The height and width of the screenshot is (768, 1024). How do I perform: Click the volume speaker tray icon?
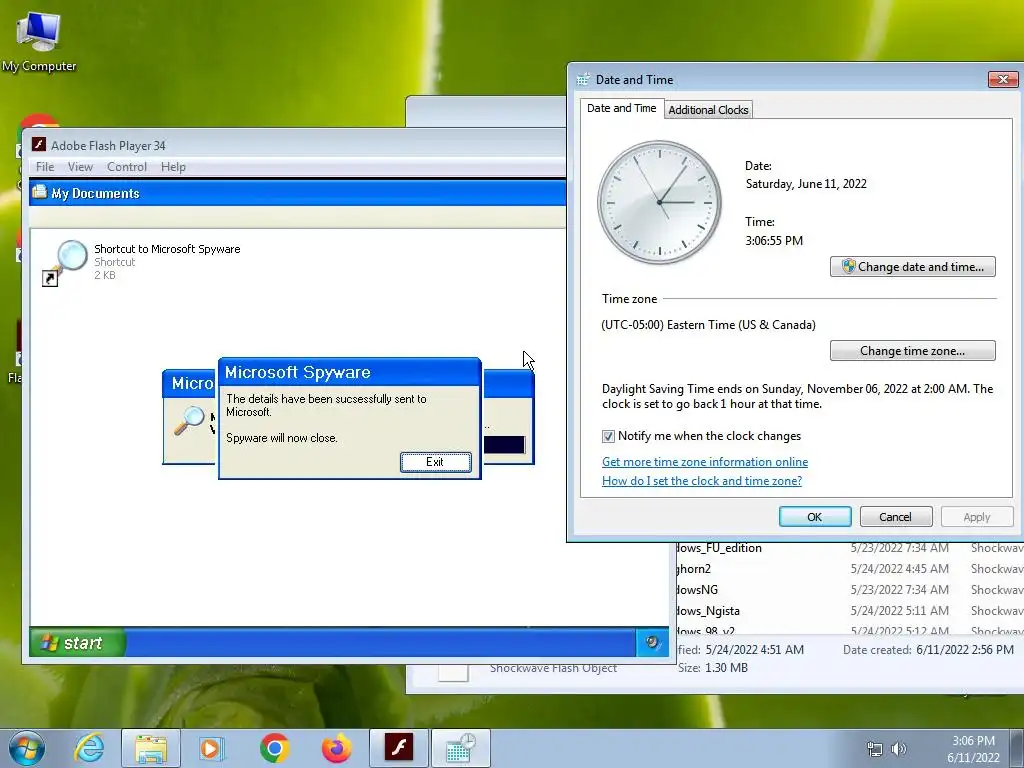pos(899,749)
